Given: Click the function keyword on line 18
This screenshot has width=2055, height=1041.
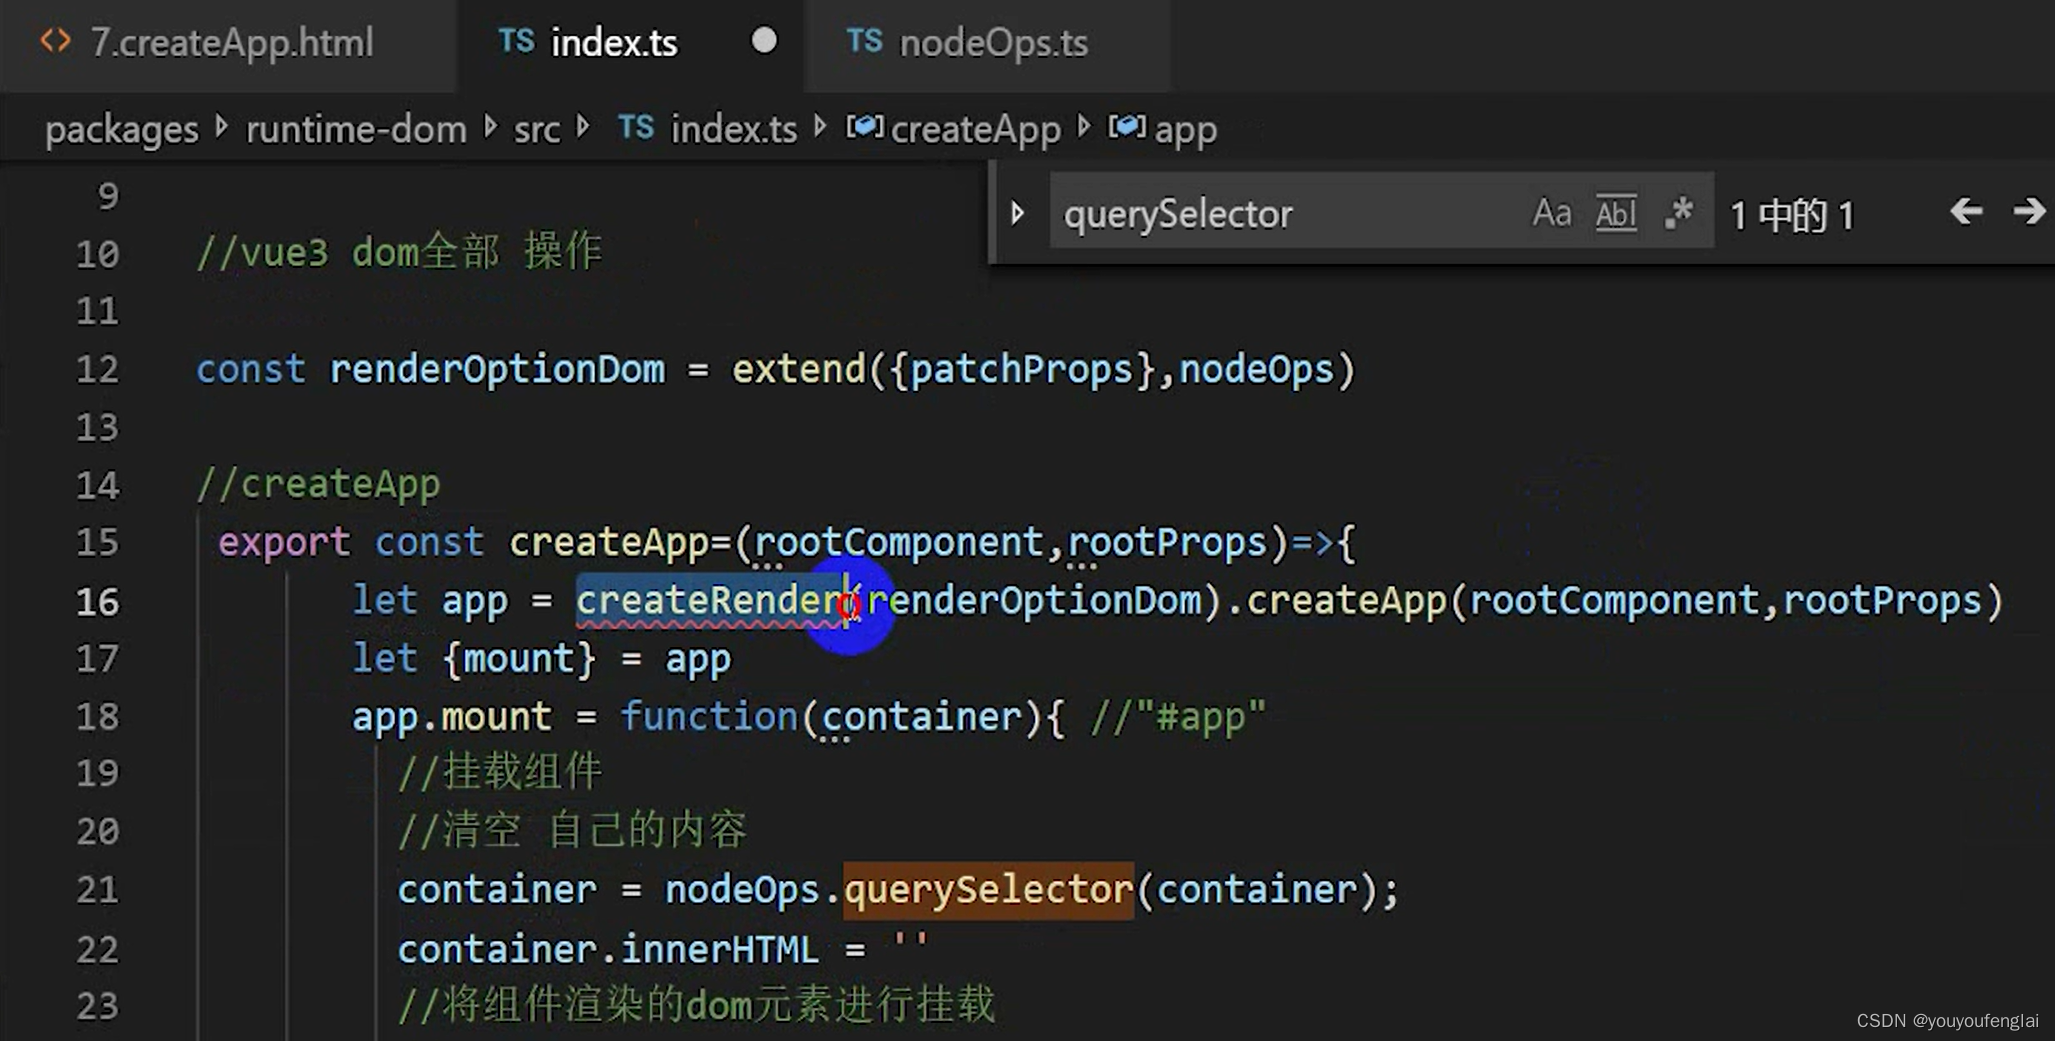Looking at the screenshot, I should pos(709,717).
